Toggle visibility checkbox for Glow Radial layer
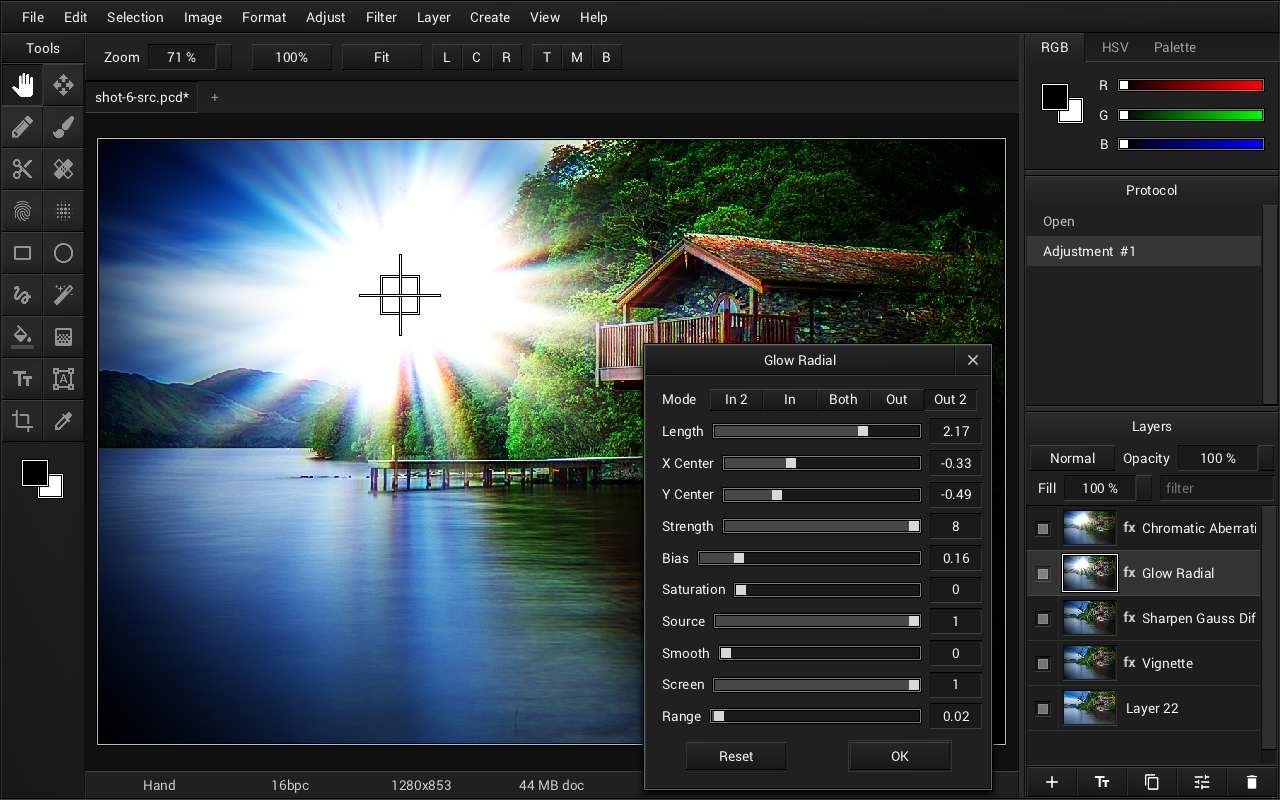 click(x=1043, y=574)
